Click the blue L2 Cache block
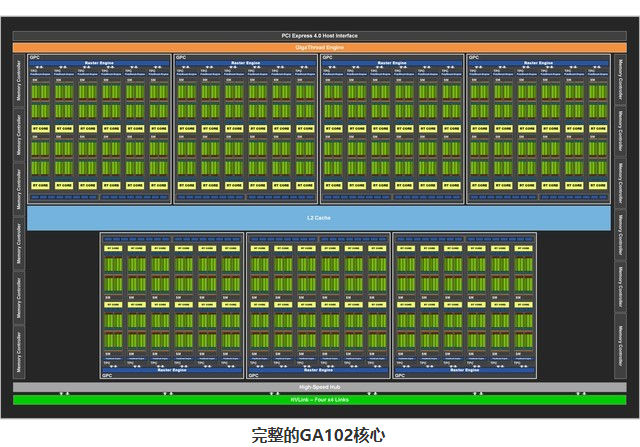The width and height of the screenshot is (640, 447). point(319,217)
